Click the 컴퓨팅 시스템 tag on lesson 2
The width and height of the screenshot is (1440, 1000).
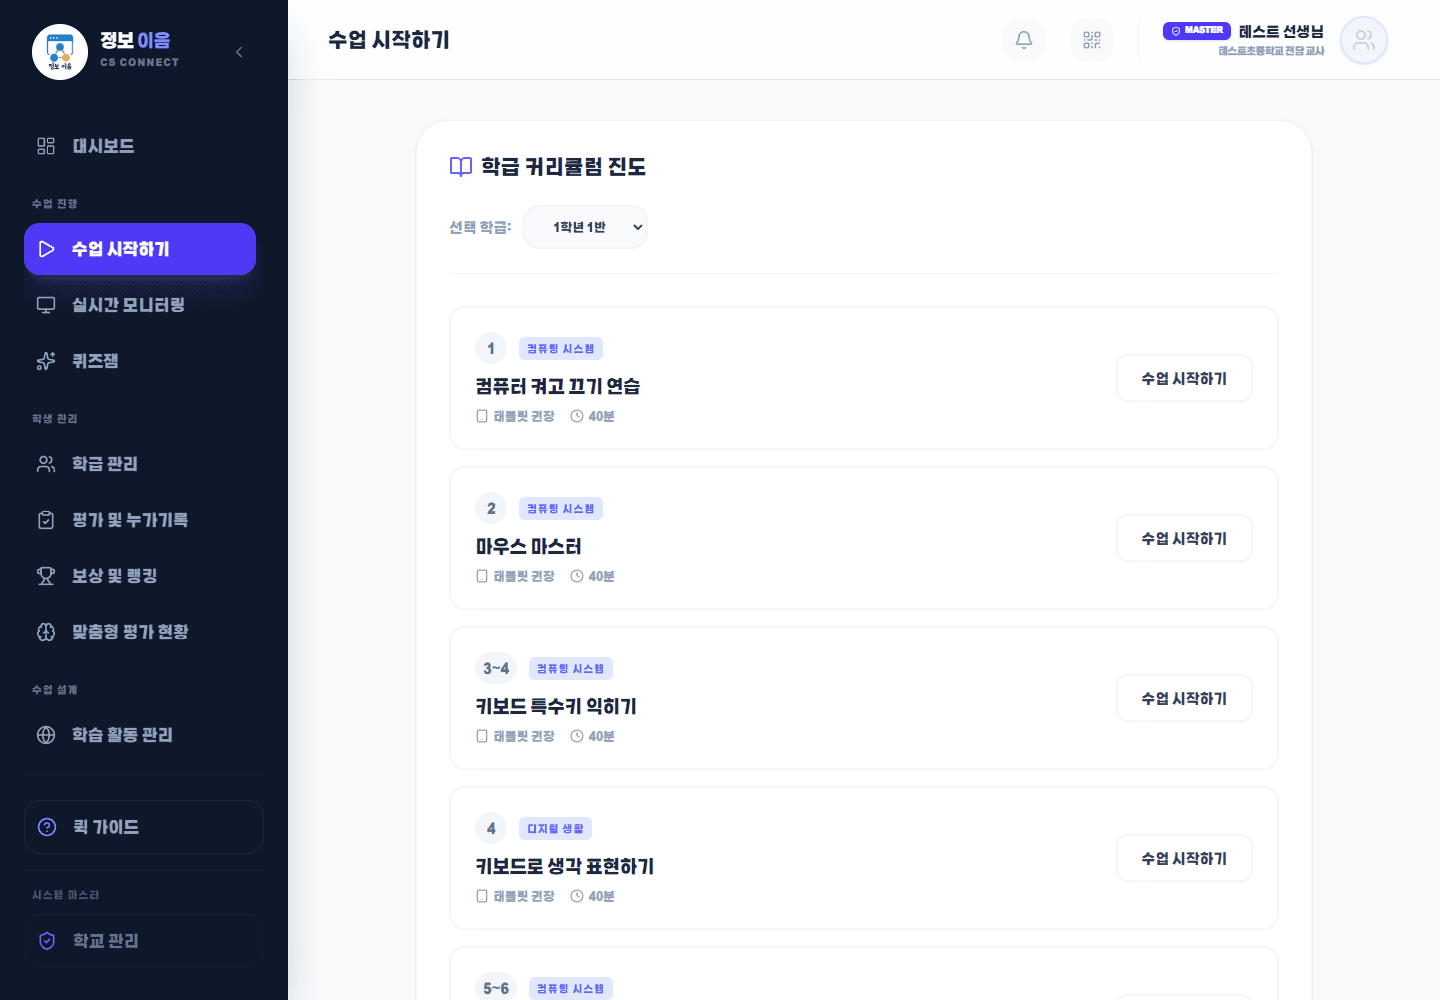pos(561,509)
